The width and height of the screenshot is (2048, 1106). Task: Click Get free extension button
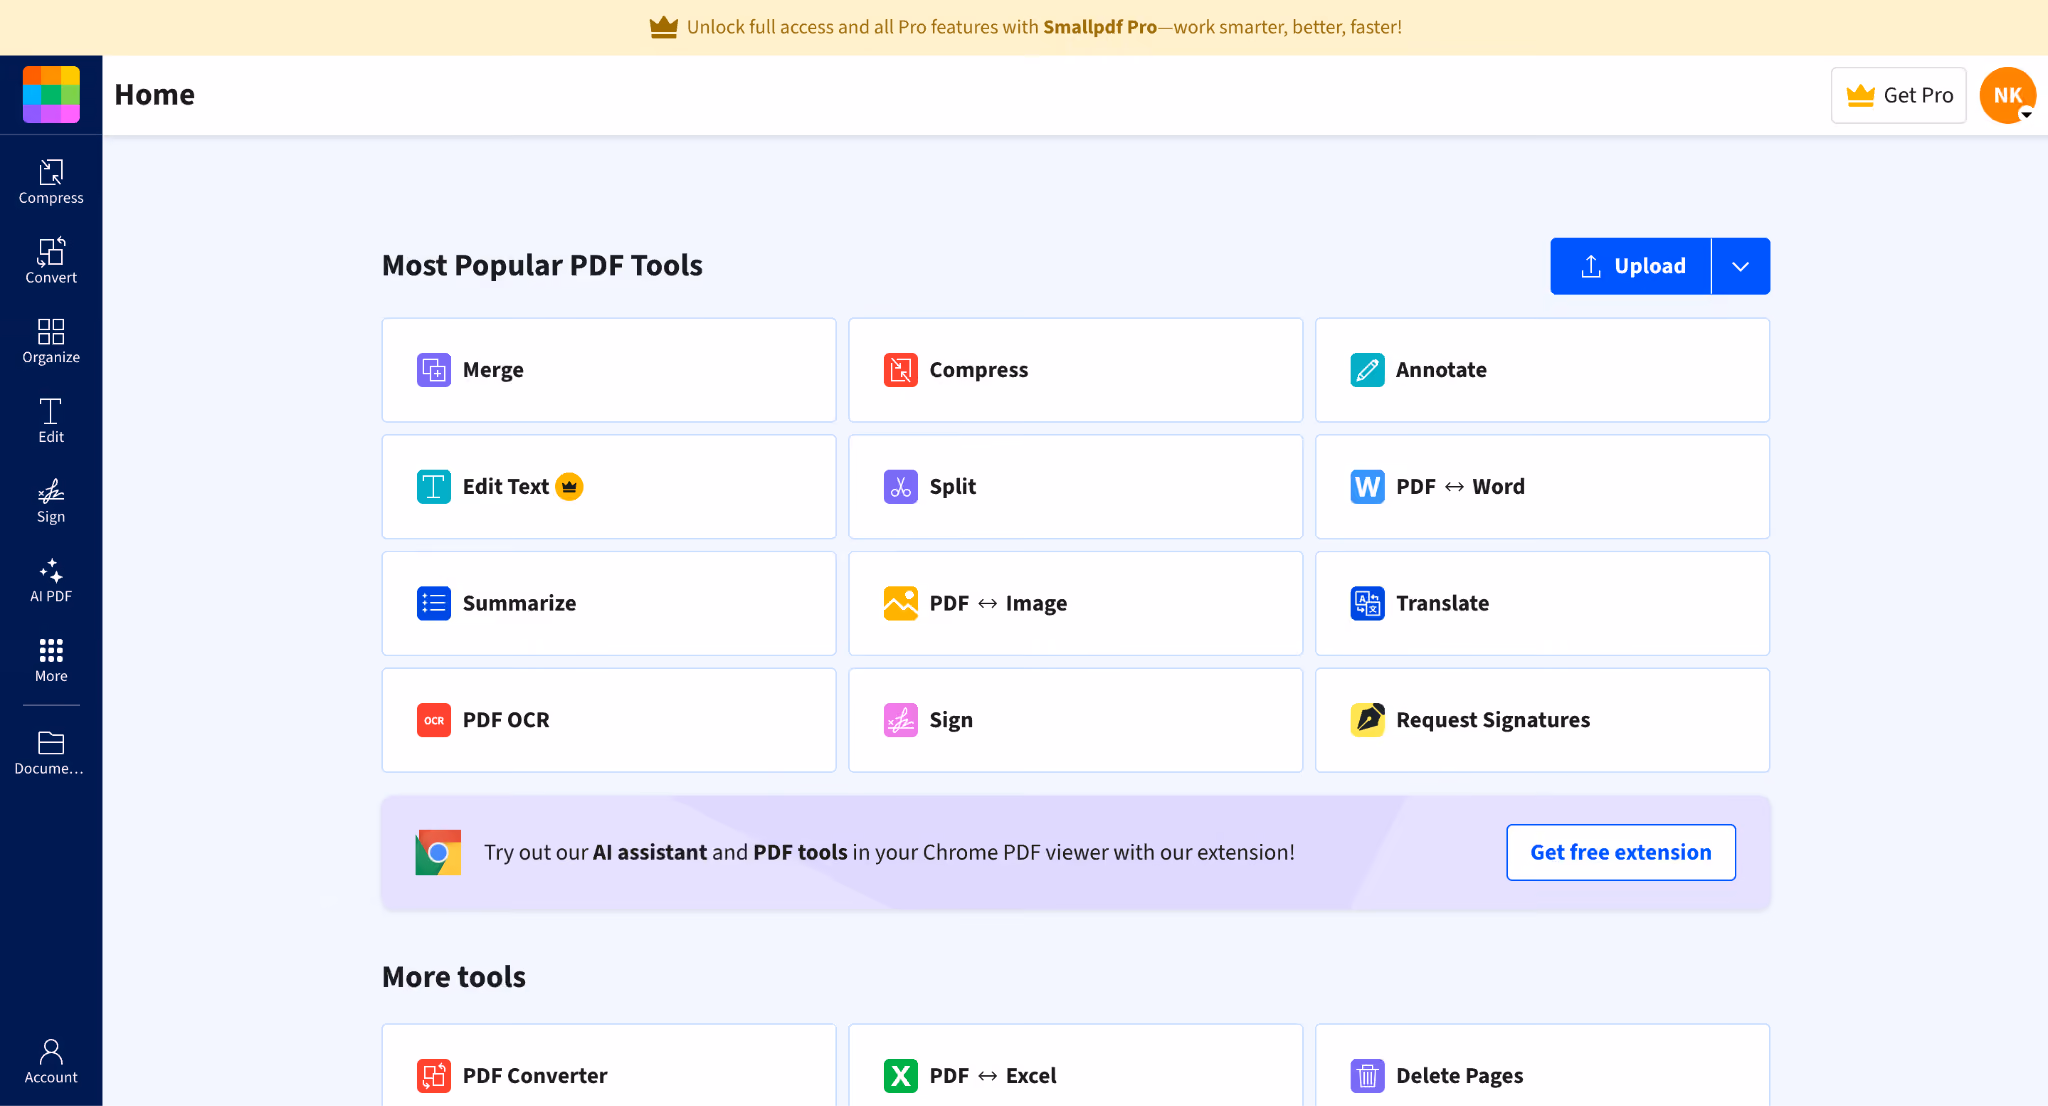pos(1621,853)
